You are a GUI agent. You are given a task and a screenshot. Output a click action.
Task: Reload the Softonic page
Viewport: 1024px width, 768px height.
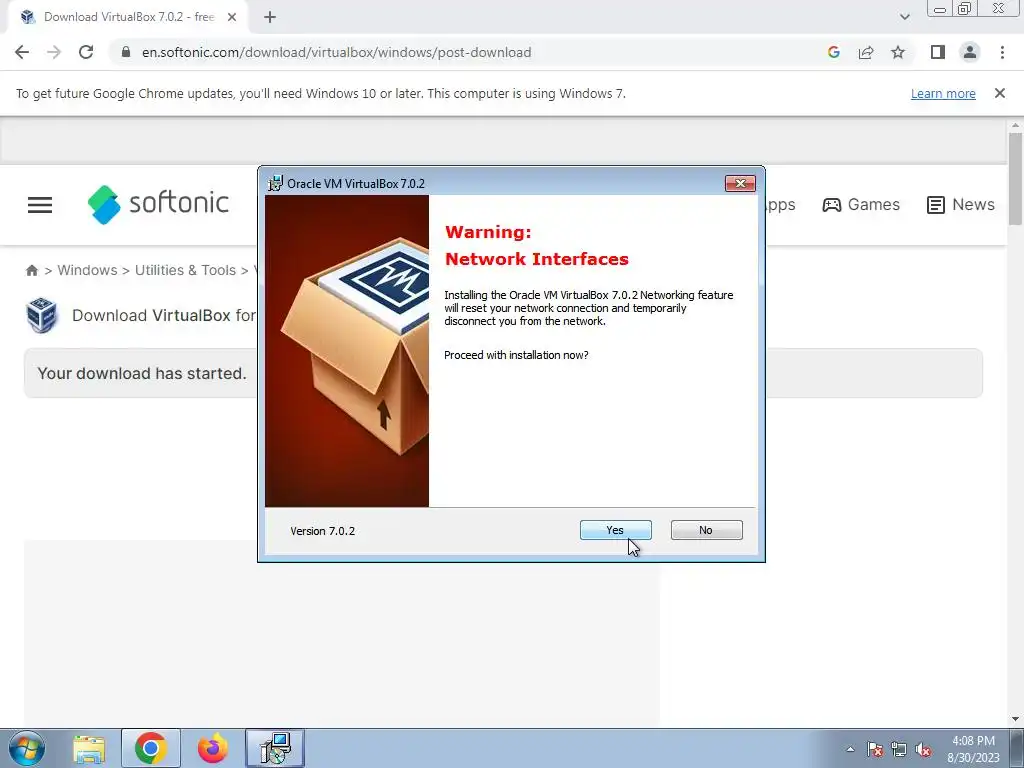pyautogui.click(x=86, y=52)
